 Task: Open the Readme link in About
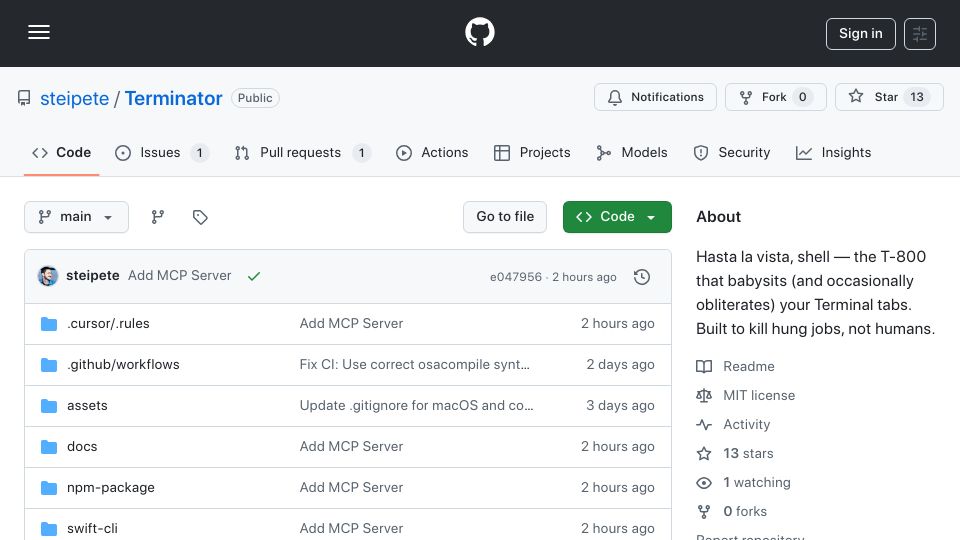[x=735, y=366]
